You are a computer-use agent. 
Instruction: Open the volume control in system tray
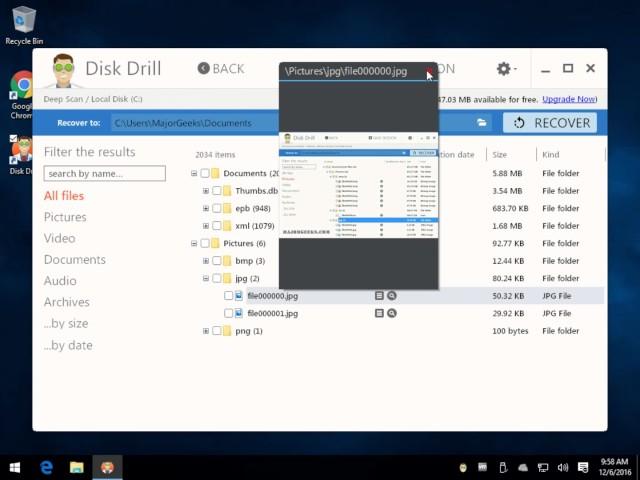563,467
